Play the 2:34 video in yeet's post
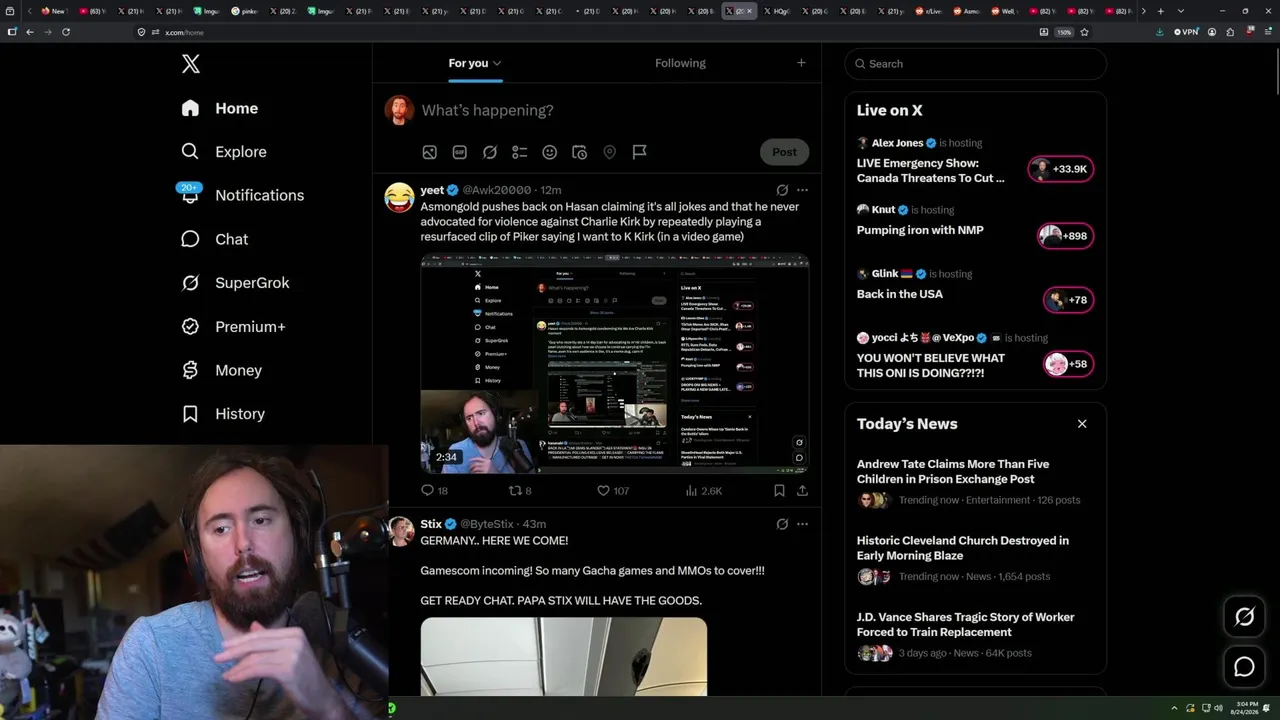1280x720 pixels. (x=615, y=364)
